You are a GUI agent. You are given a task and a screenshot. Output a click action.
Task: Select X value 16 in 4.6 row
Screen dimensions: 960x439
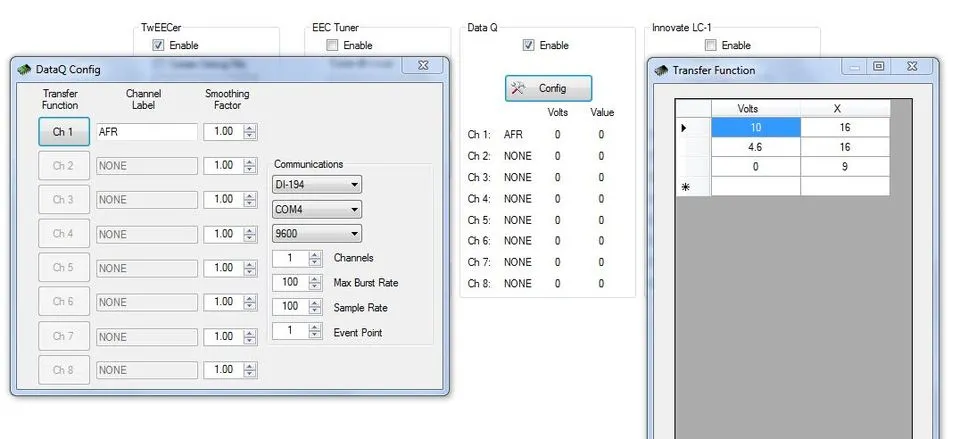[845, 148]
